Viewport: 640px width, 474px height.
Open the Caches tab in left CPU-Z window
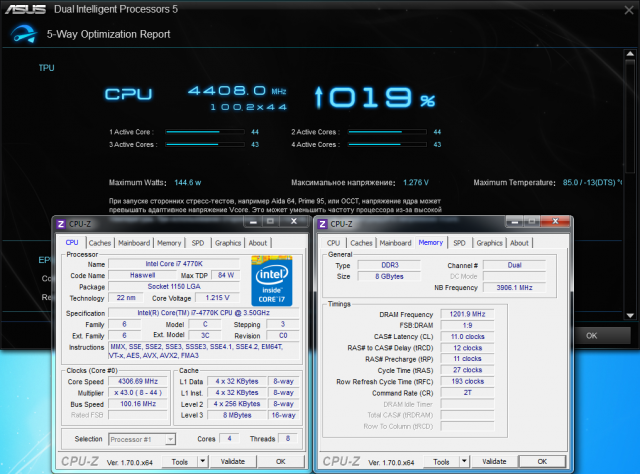(x=100, y=243)
